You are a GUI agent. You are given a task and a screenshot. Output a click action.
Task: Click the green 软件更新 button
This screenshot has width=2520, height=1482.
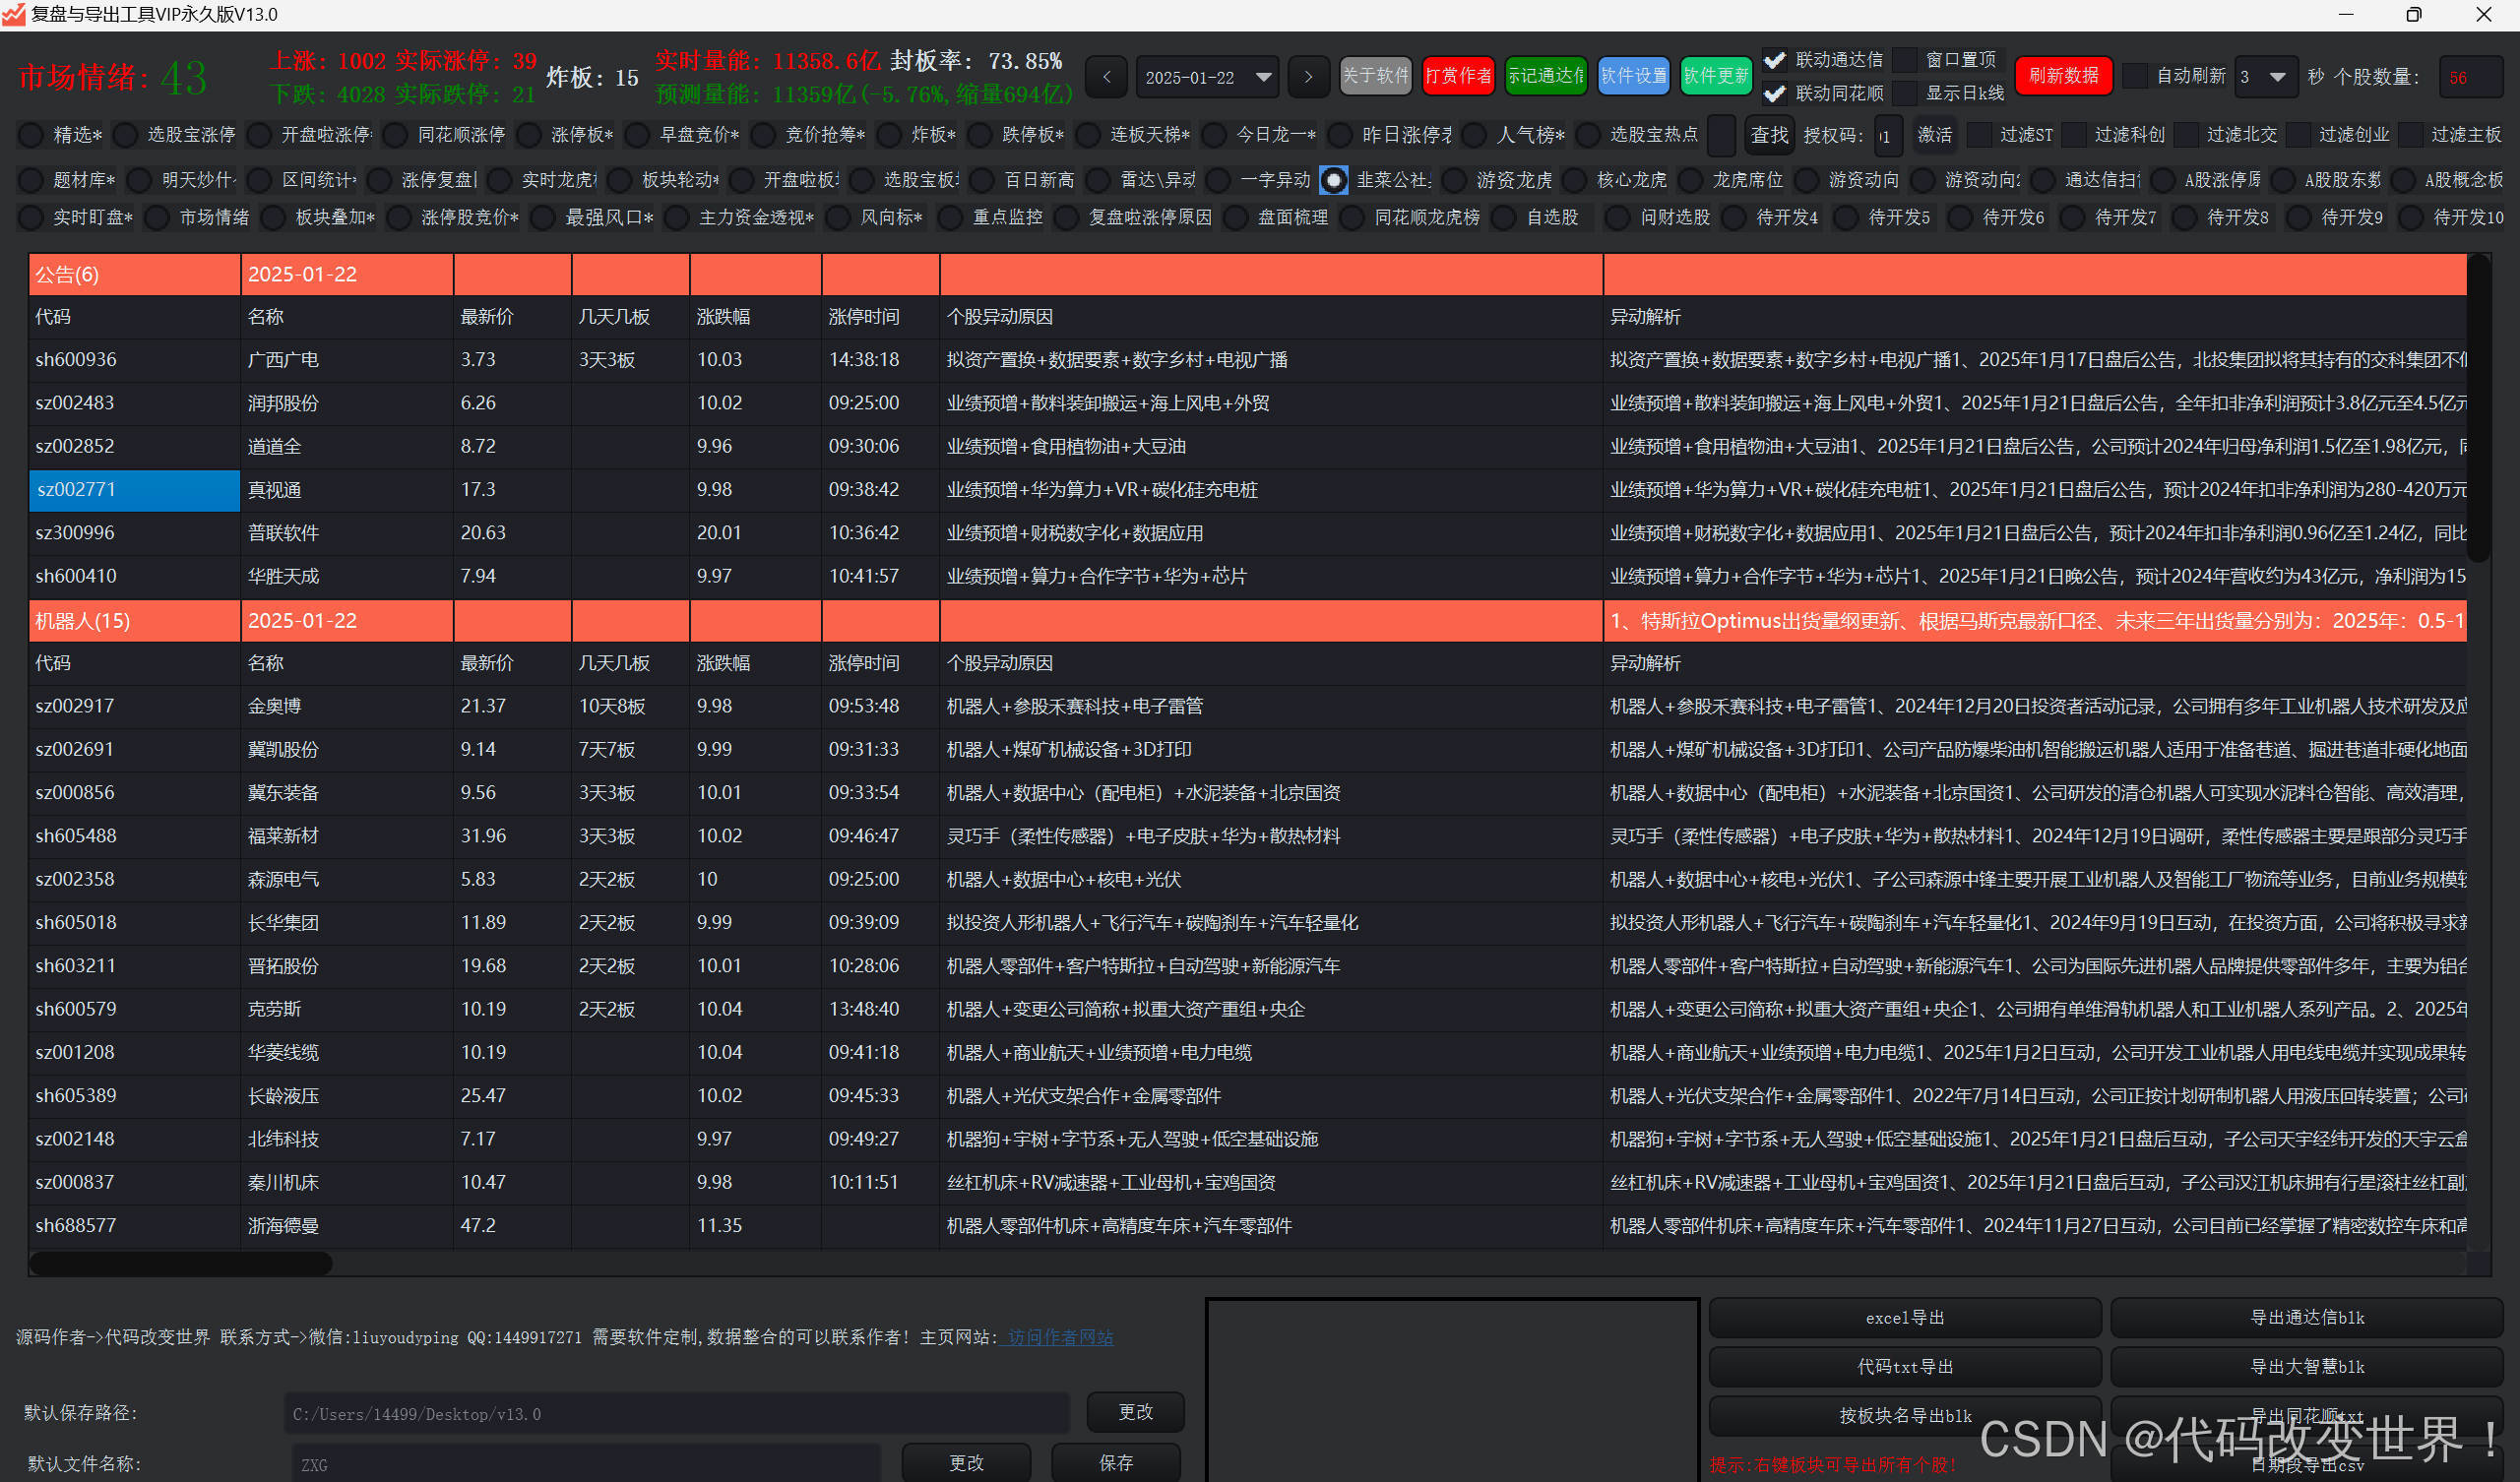[x=1715, y=76]
